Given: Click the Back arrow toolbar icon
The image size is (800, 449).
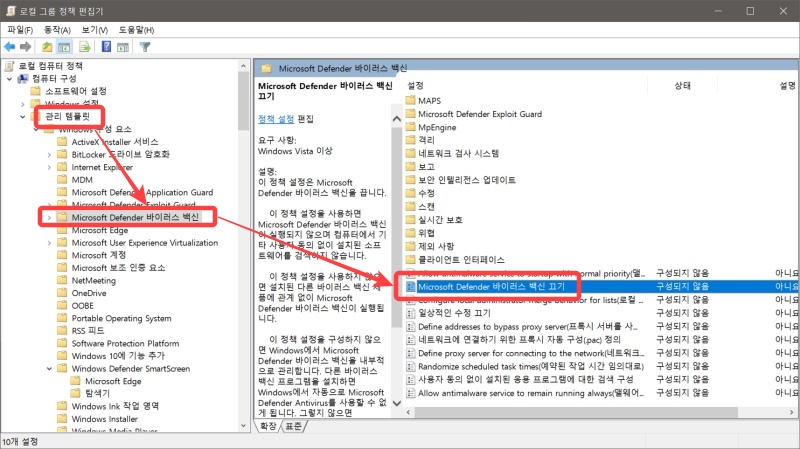Looking at the screenshot, I should click(x=10, y=47).
